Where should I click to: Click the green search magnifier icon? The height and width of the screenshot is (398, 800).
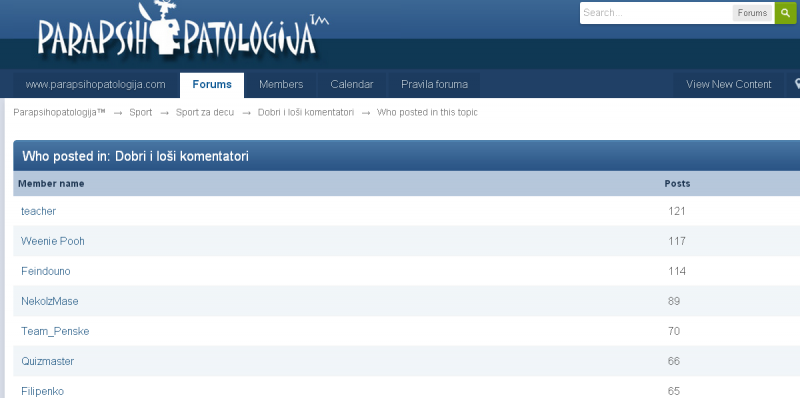tap(786, 13)
